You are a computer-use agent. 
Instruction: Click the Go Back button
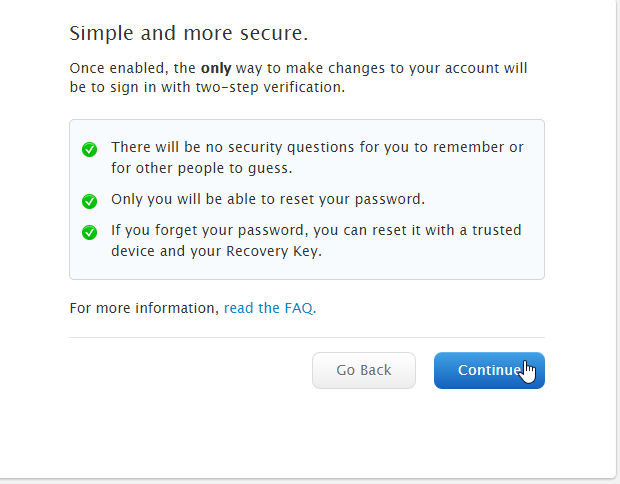[x=364, y=371]
